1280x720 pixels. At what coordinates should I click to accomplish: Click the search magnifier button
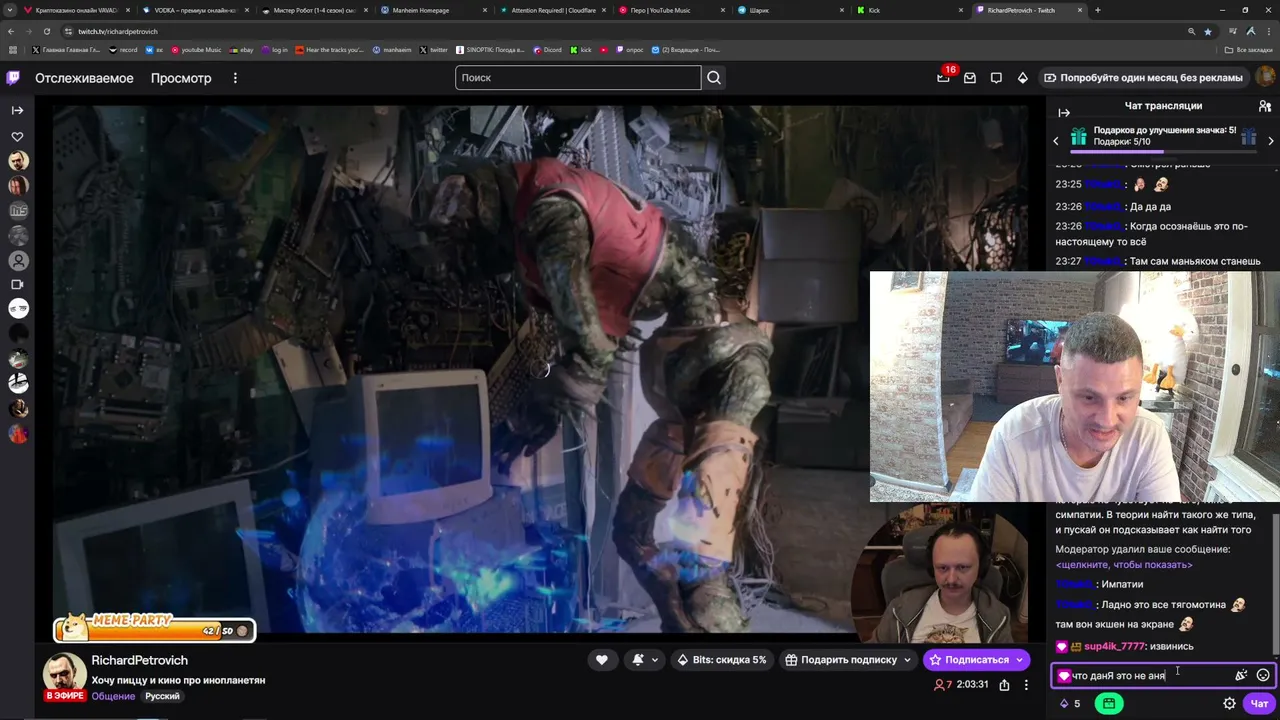[714, 78]
